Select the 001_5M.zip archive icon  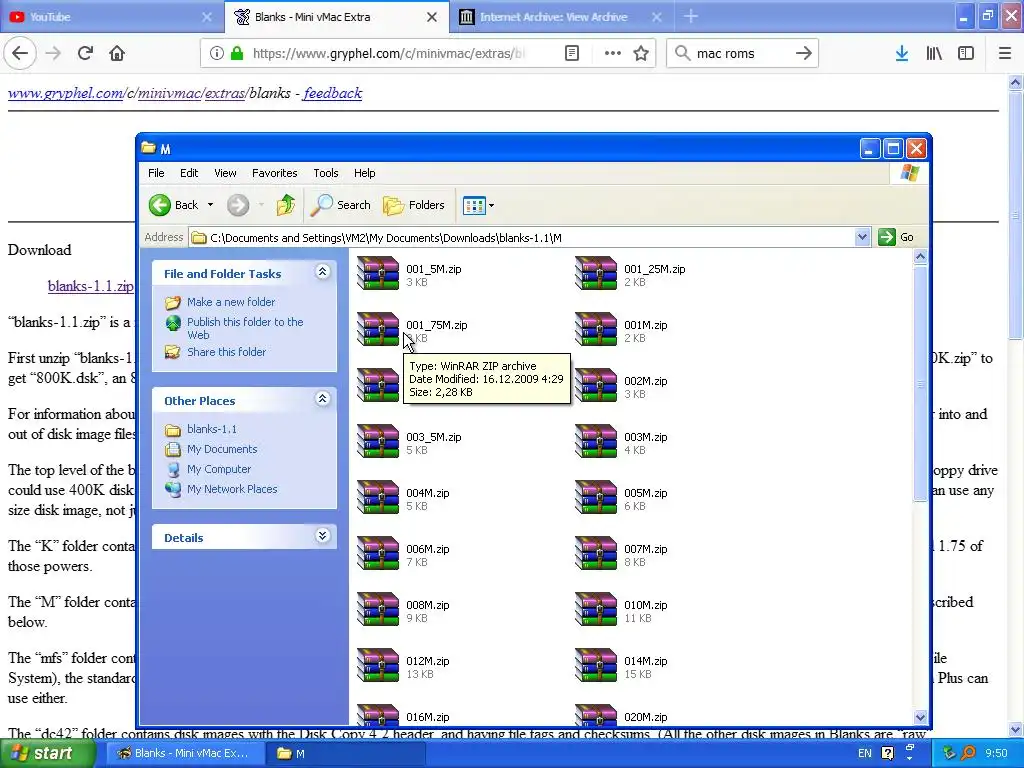377,273
